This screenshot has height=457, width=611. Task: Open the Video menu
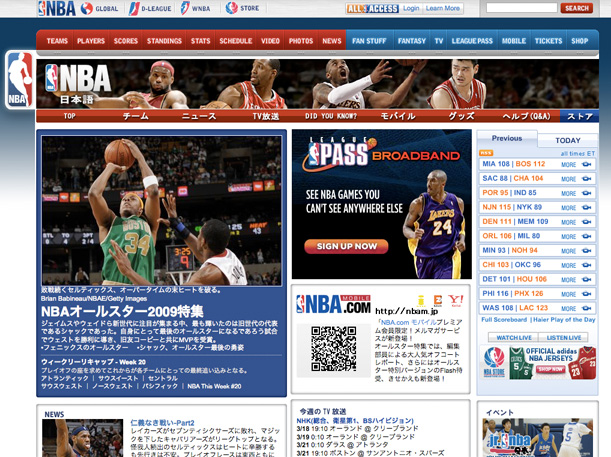pos(270,41)
